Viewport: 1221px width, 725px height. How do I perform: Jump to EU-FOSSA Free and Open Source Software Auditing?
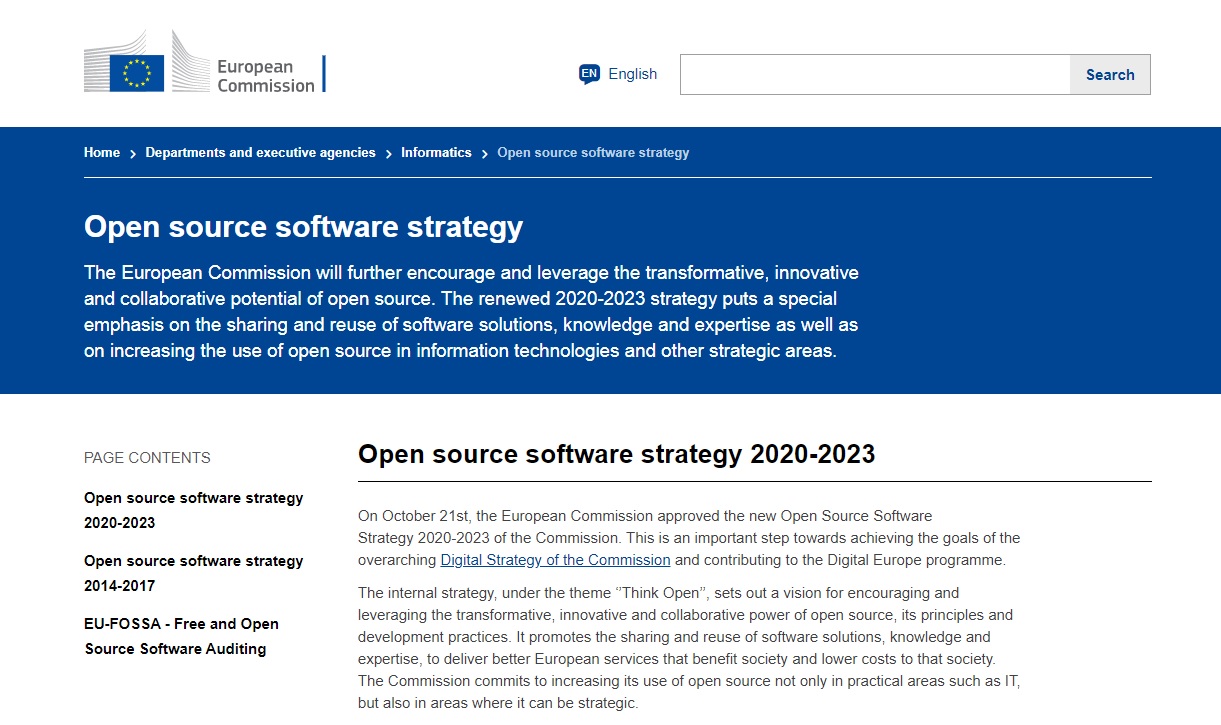pyautogui.click(x=181, y=636)
